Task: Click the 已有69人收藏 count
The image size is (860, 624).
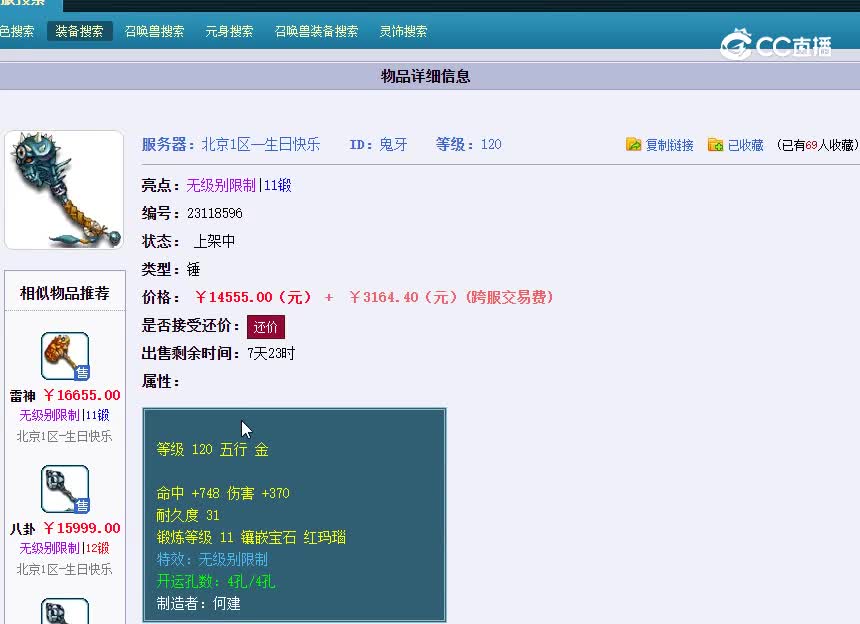Action: pos(818,145)
